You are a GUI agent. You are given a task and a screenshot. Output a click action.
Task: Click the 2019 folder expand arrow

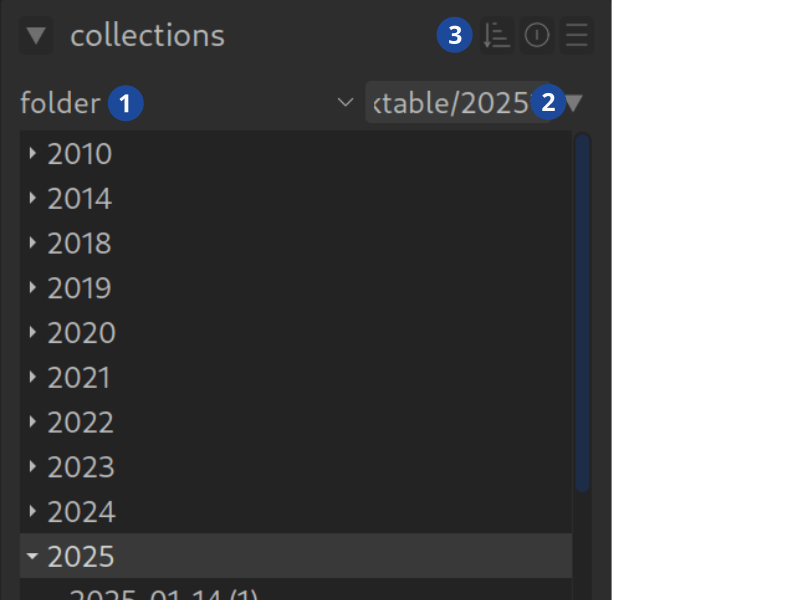click(x=33, y=288)
